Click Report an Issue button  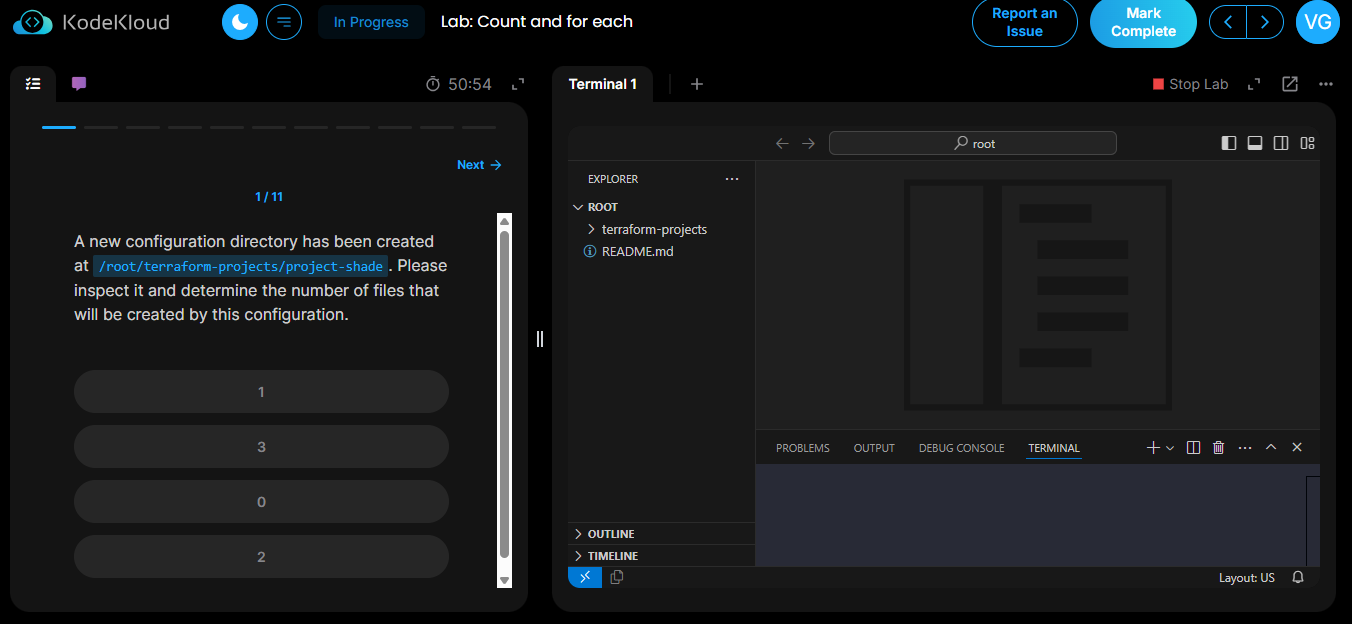1024,22
